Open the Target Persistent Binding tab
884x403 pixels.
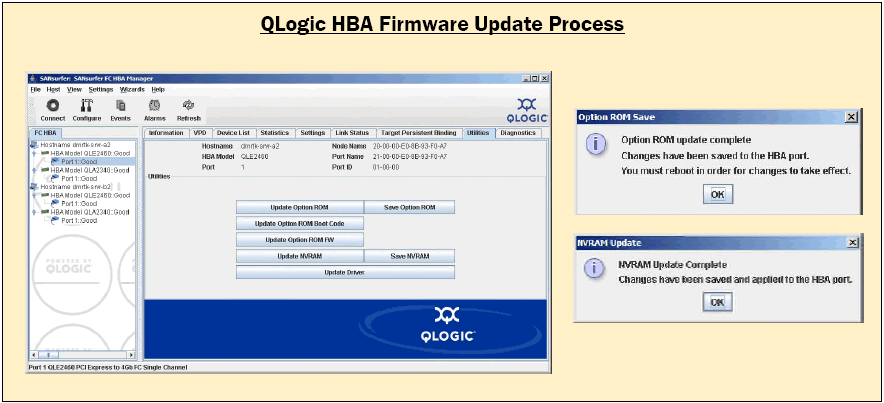click(418, 133)
